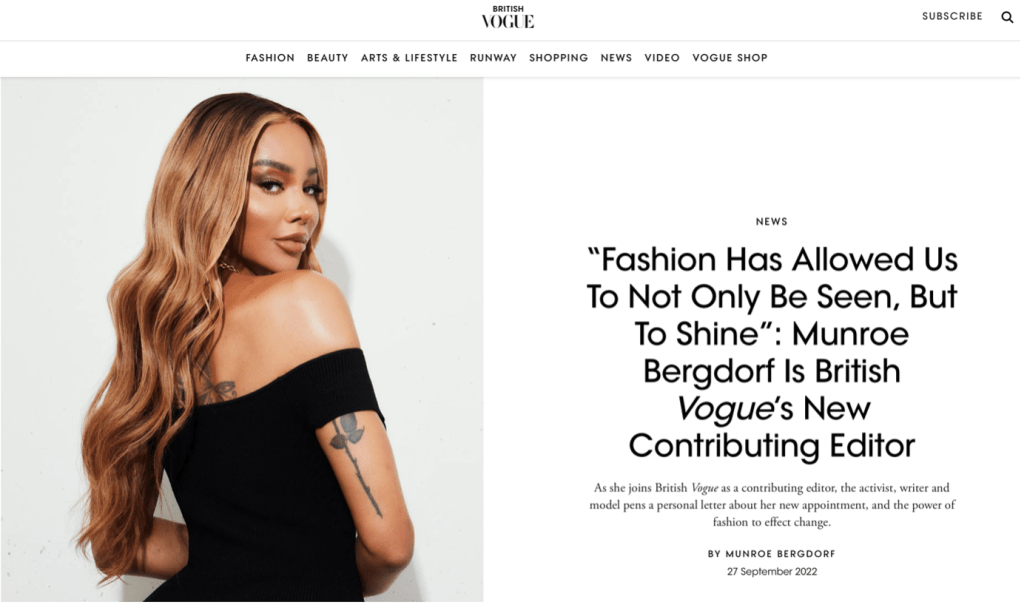Select the Runway navigation item

[493, 58]
